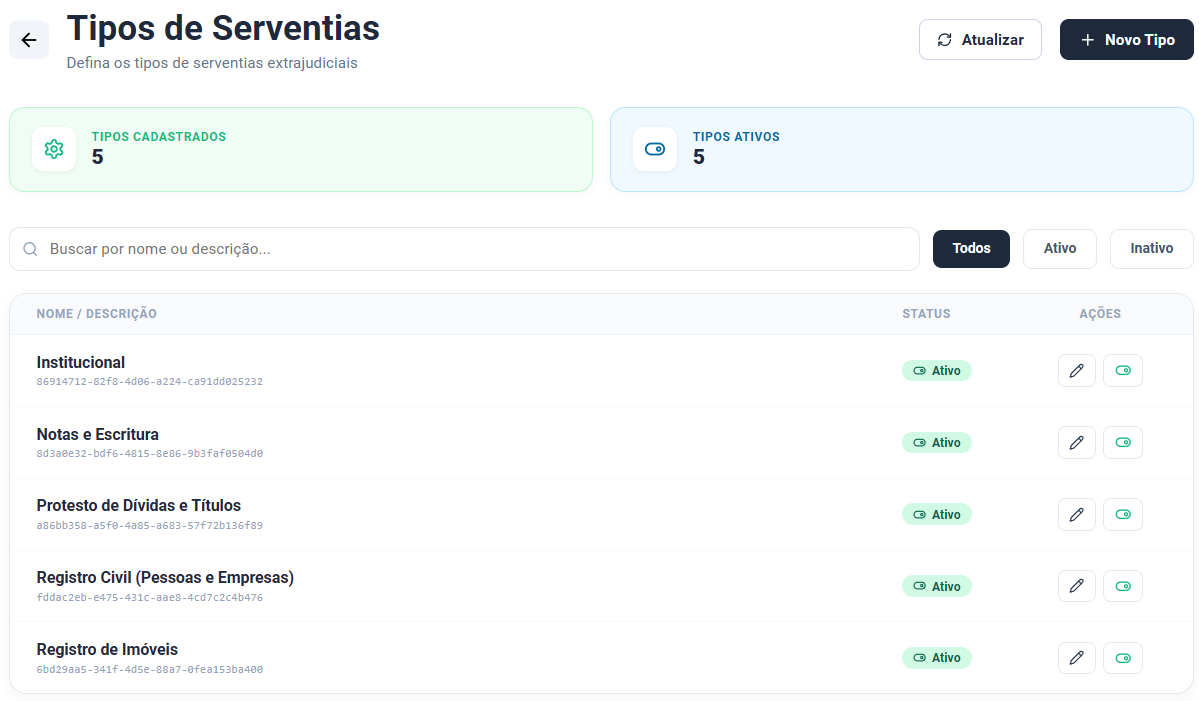Click the gear icon in Tipos Cadastrados card
The height and width of the screenshot is (701, 1199).
click(x=54, y=149)
